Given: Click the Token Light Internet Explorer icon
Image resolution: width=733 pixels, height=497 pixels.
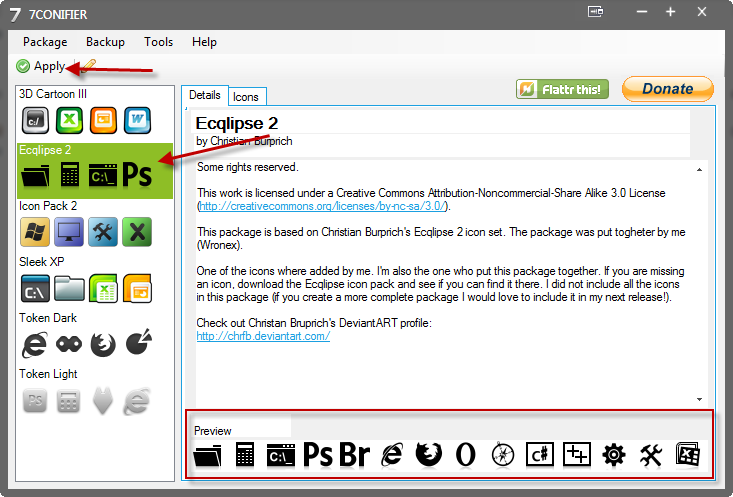Looking at the screenshot, I should click(x=137, y=401).
